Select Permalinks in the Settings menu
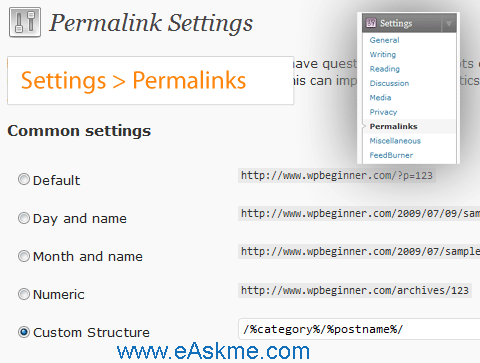The width and height of the screenshot is (480, 363). 393,126
